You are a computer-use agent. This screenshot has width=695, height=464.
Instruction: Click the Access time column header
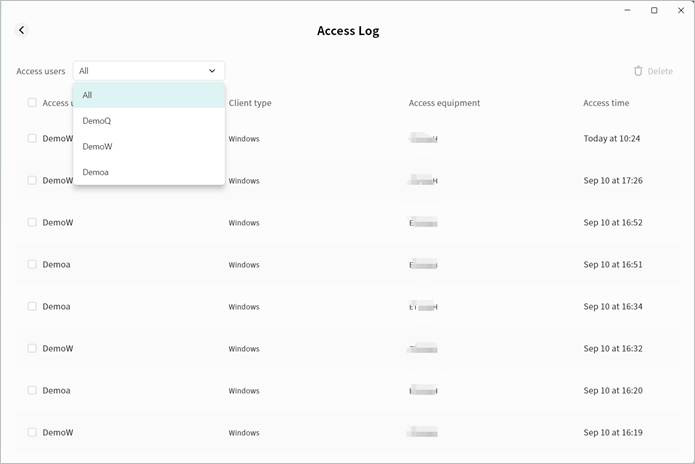pos(606,103)
